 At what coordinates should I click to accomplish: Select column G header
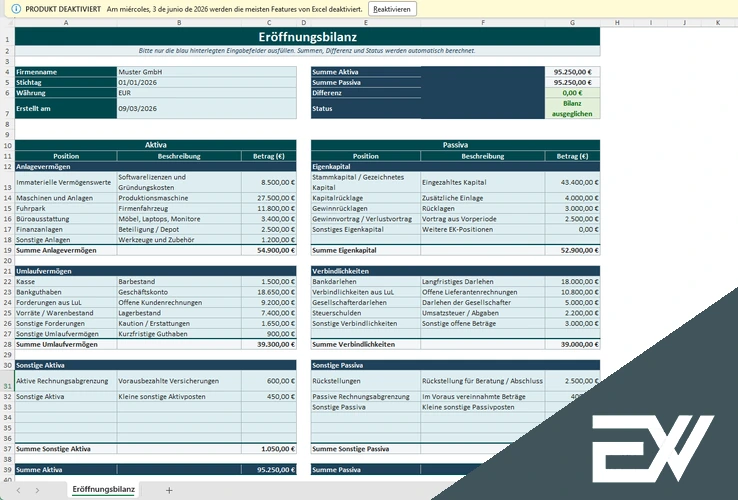tap(572, 23)
